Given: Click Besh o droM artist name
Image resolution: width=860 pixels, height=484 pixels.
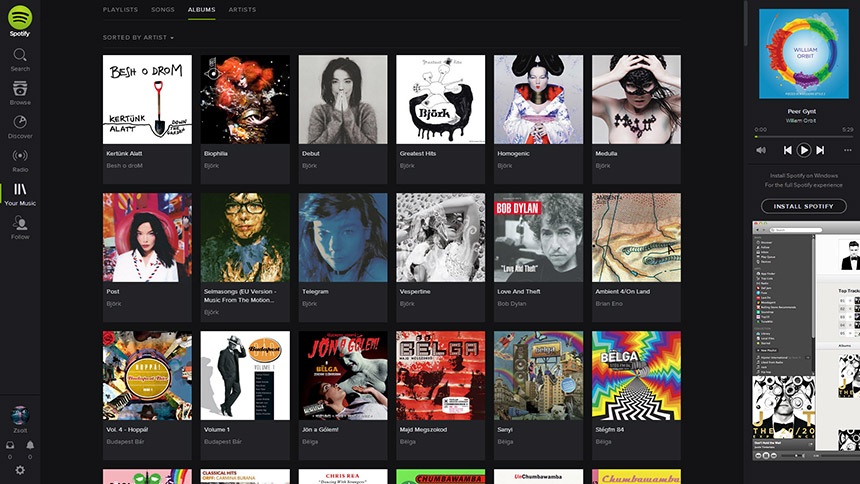Looking at the screenshot, I should point(125,166).
